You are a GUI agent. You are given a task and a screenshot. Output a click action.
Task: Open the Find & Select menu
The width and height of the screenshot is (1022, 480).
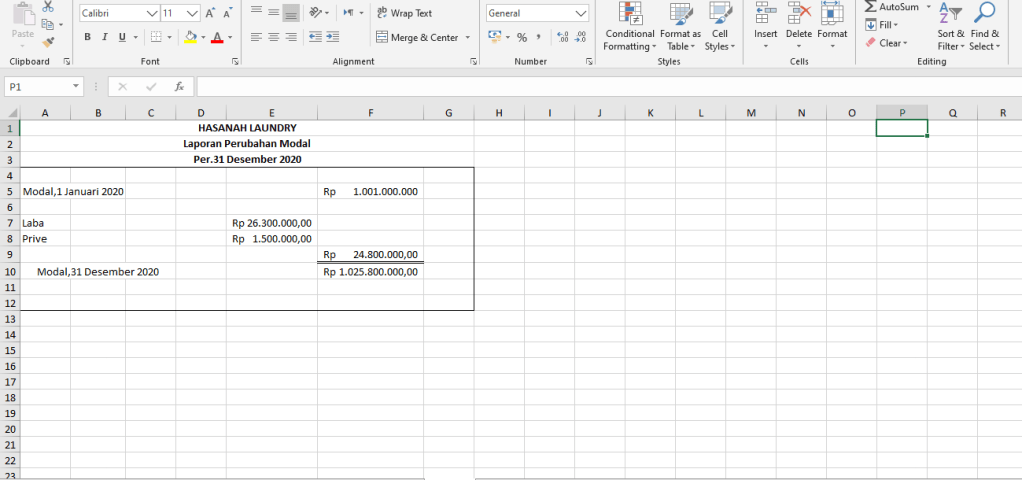(984, 27)
